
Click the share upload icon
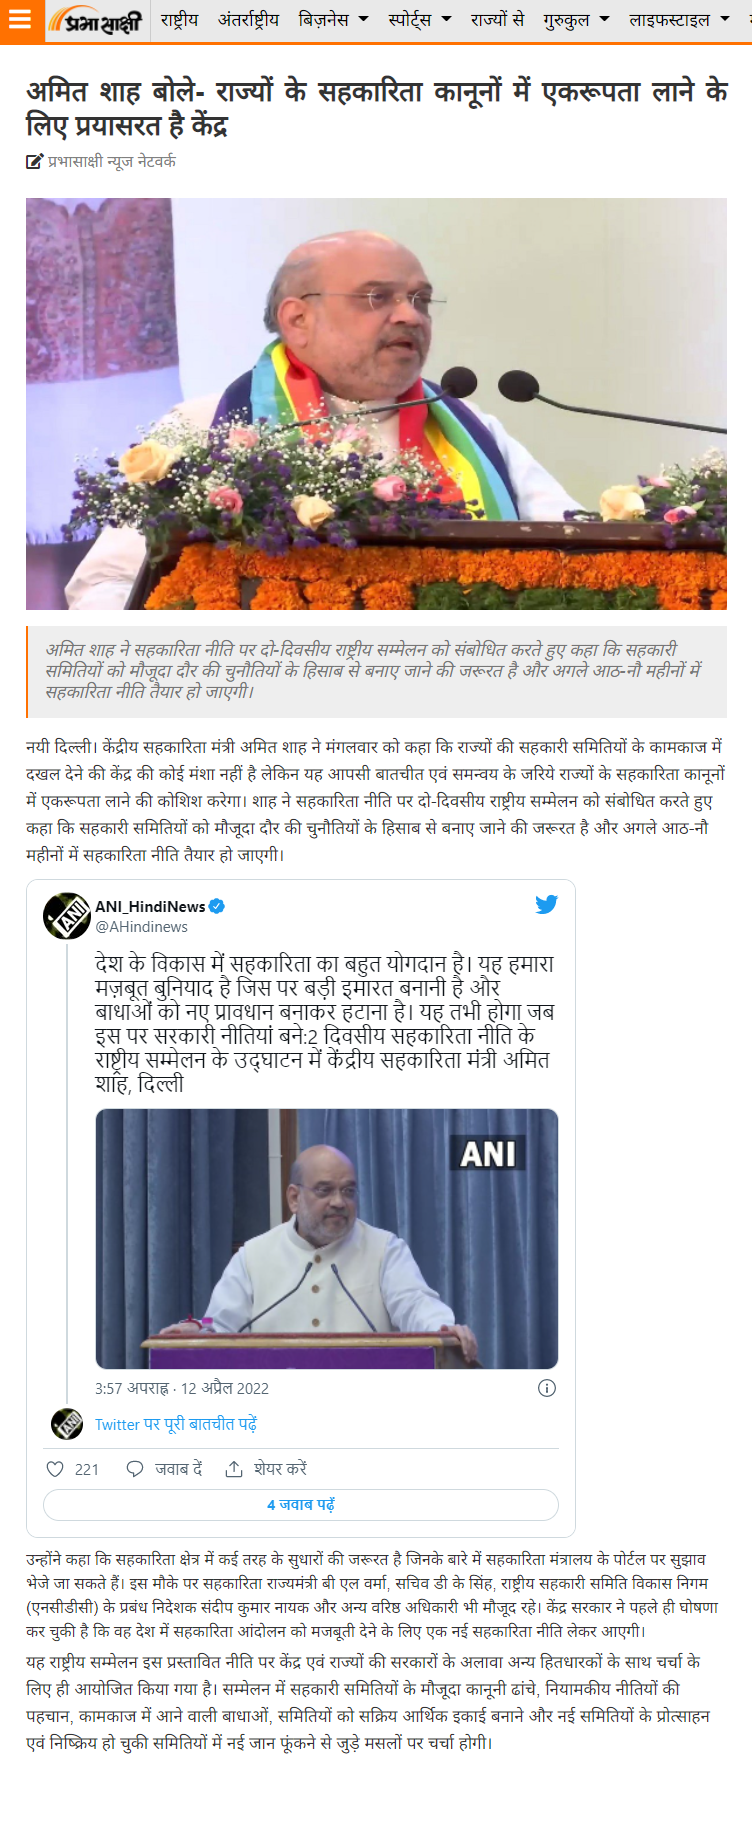tap(234, 1469)
